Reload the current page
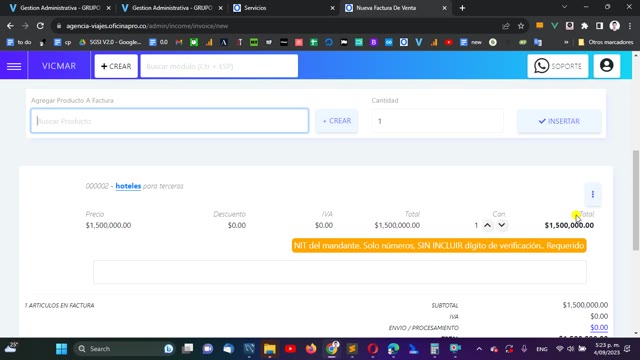Image resolution: width=640 pixels, height=360 pixels. (x=40, y=26)
